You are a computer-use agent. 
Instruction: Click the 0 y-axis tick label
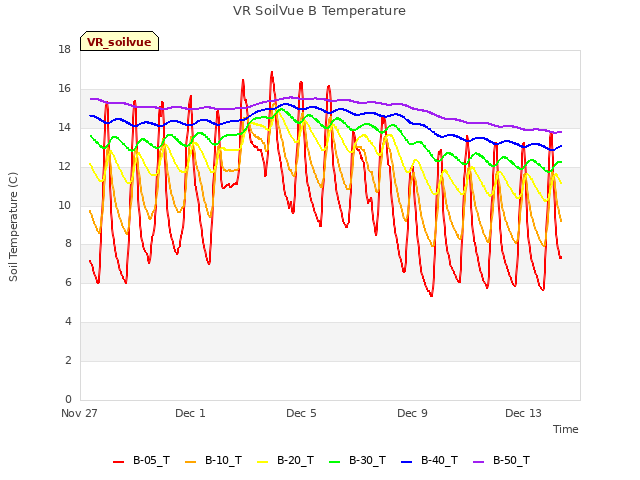(x=68, y=399)
